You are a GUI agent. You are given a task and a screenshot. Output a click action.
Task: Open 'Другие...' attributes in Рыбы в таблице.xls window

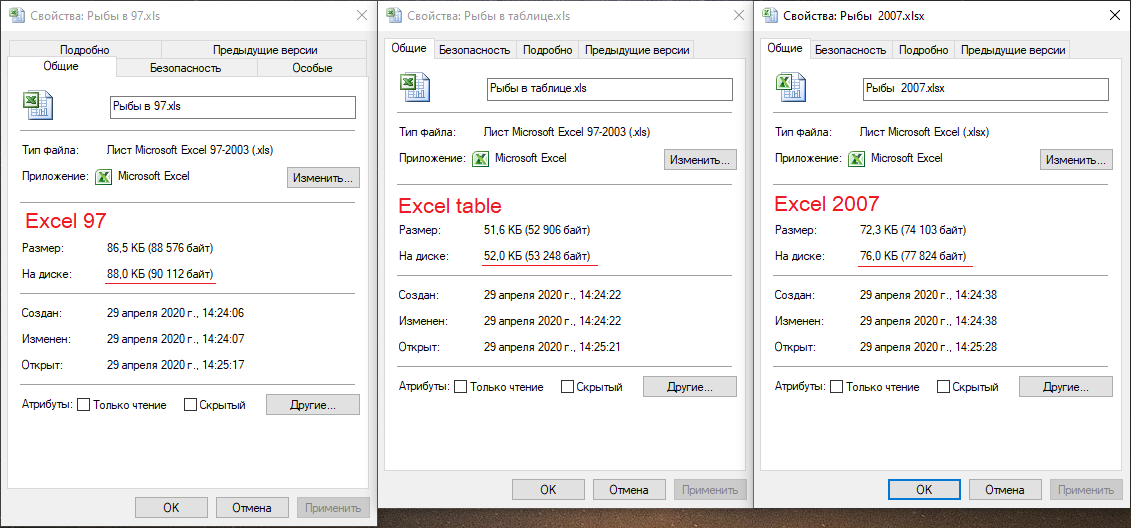point(689,387)
